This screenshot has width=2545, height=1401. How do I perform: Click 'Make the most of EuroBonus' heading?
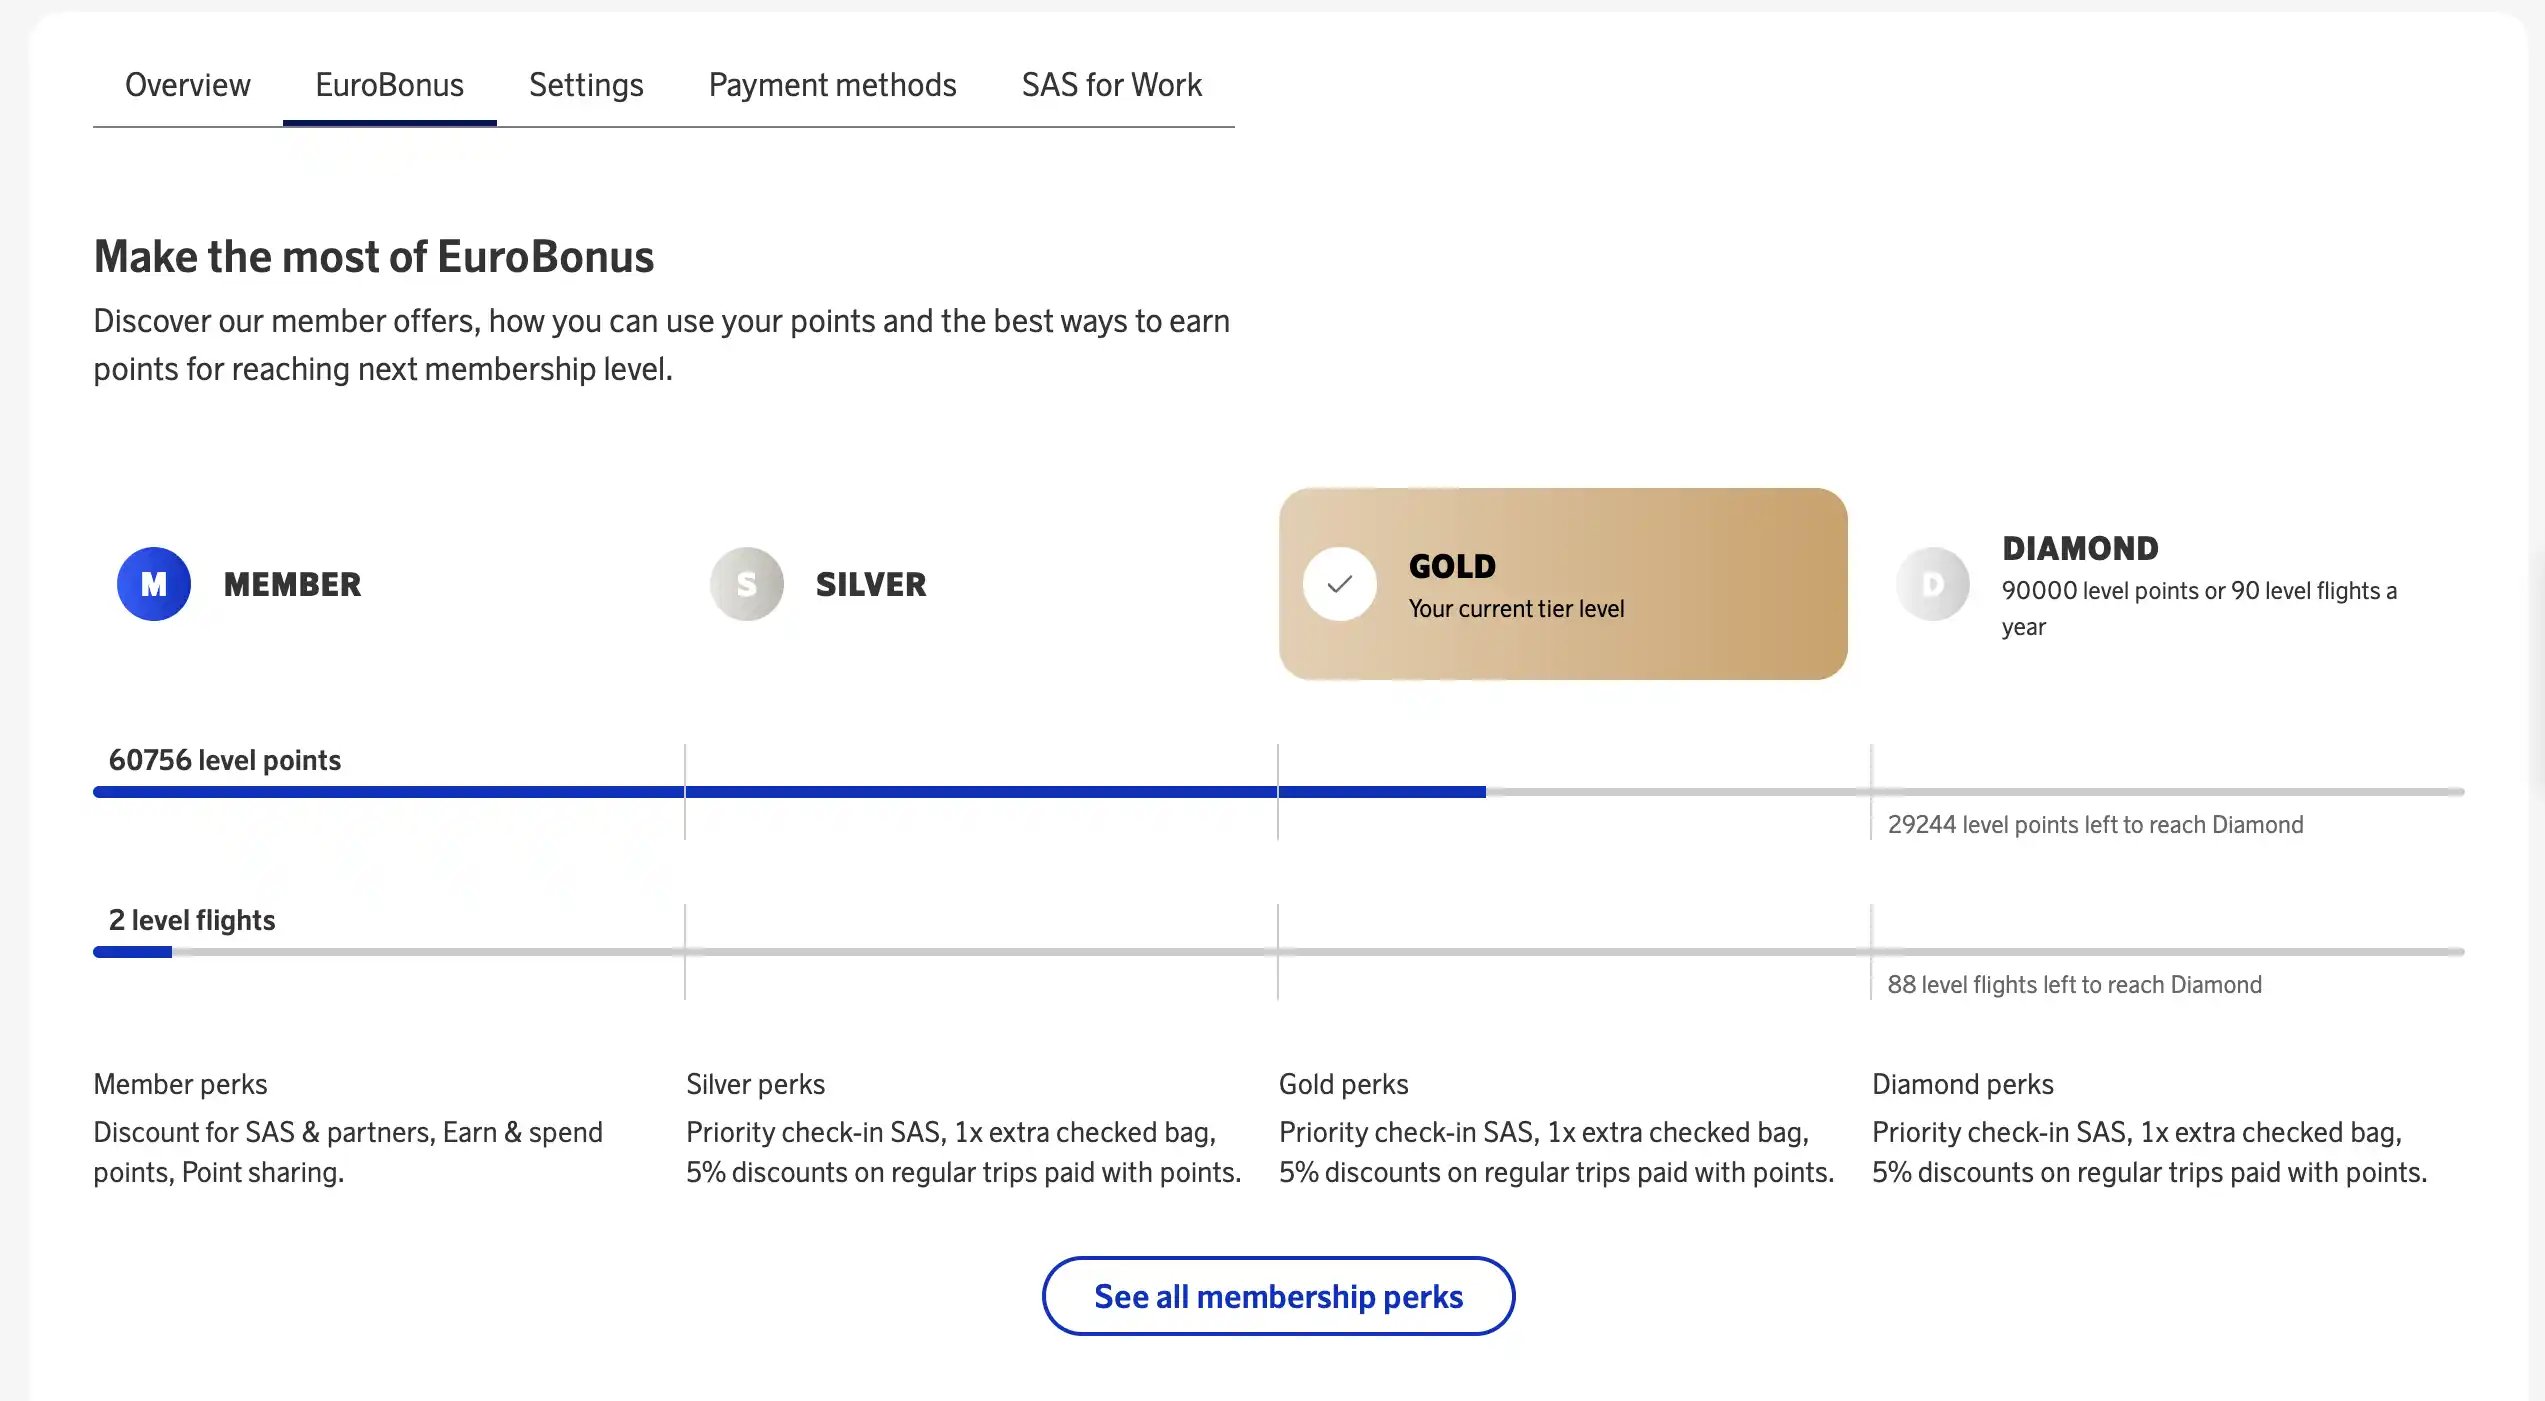tap(374, 257)
